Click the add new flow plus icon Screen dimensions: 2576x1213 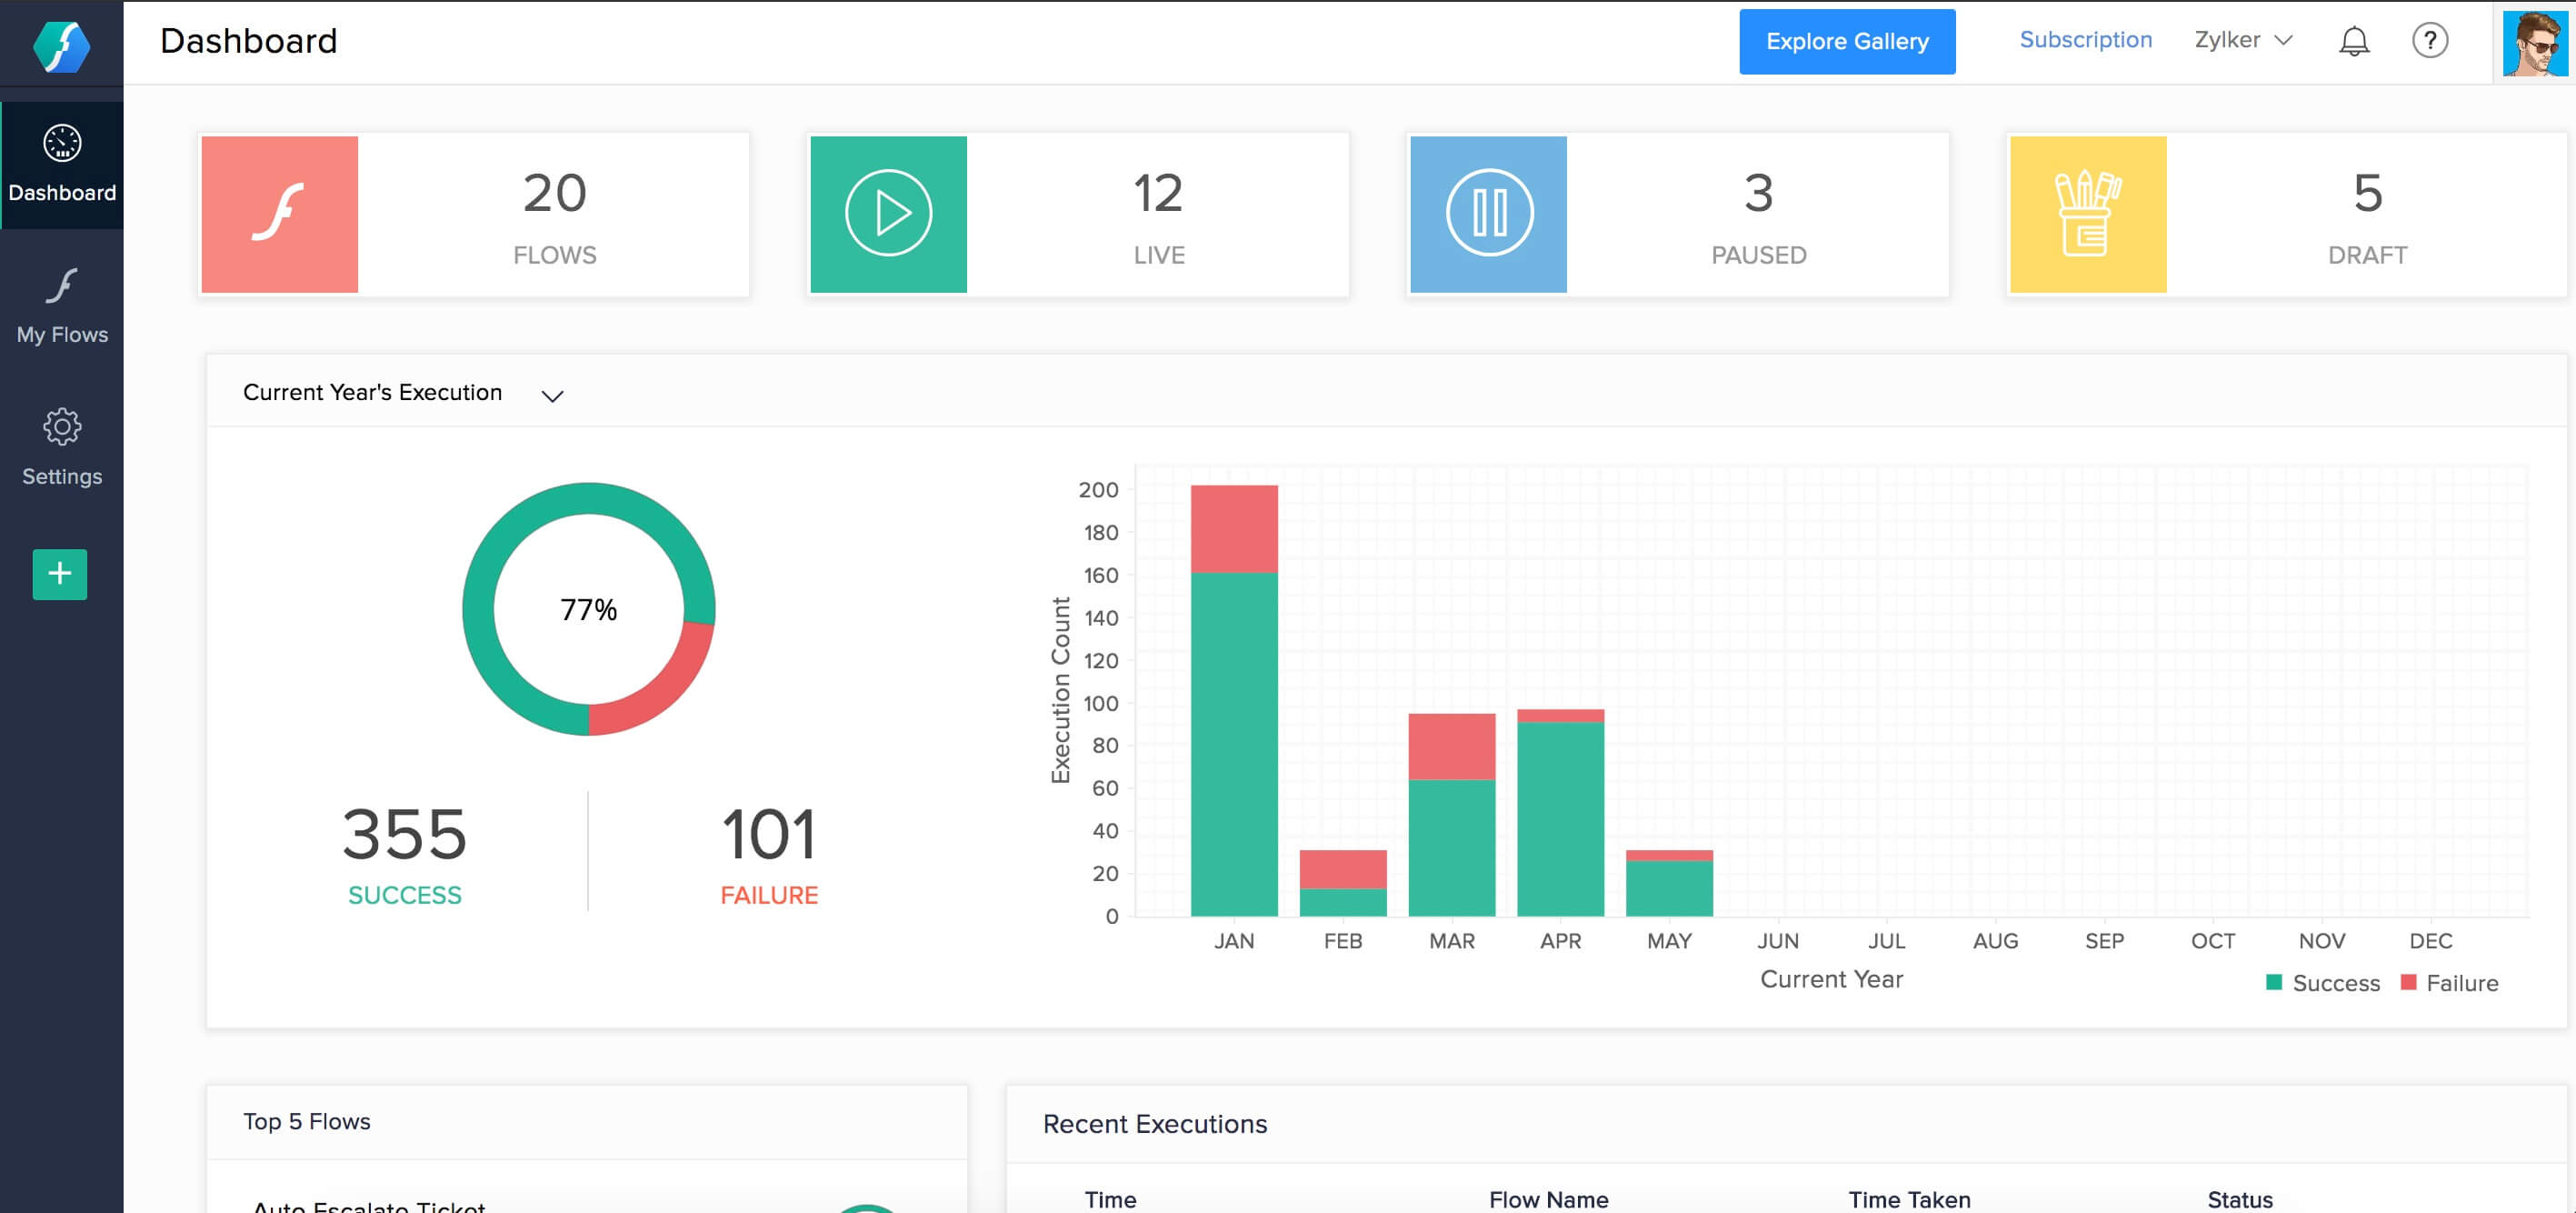59,572
